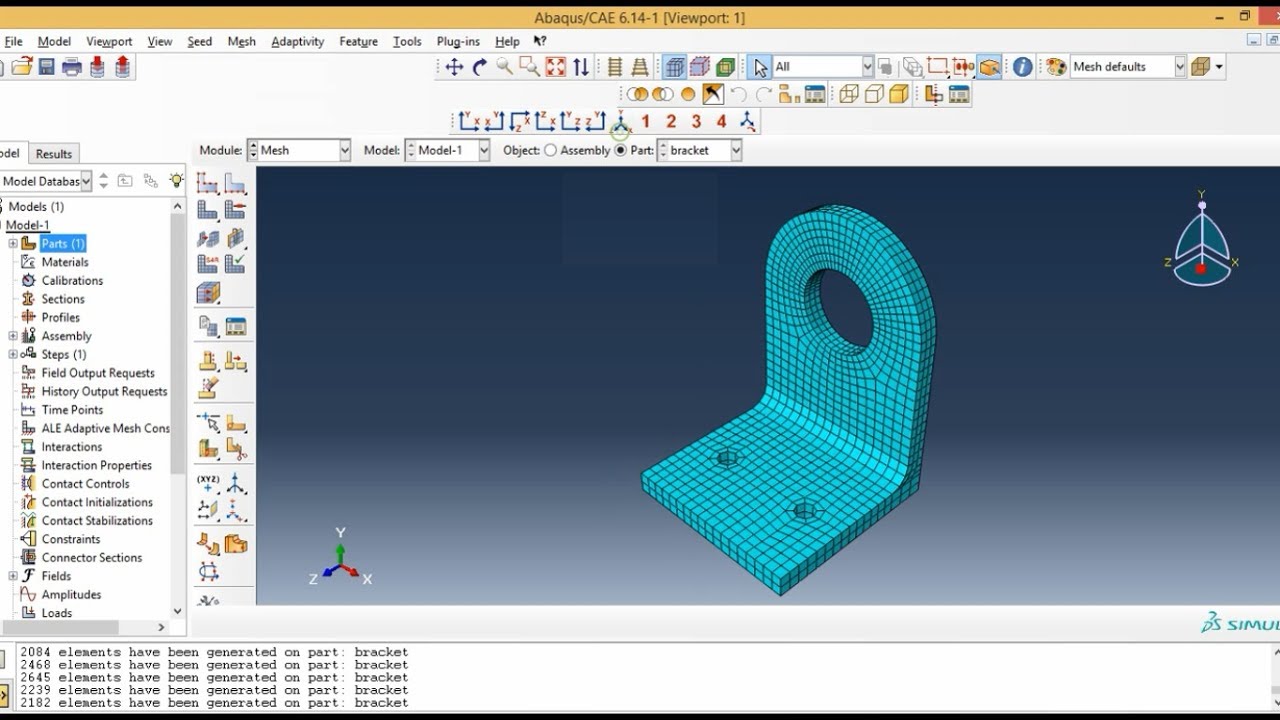Enable Shaded render style

pyautogui.click(x=899, y=95)
